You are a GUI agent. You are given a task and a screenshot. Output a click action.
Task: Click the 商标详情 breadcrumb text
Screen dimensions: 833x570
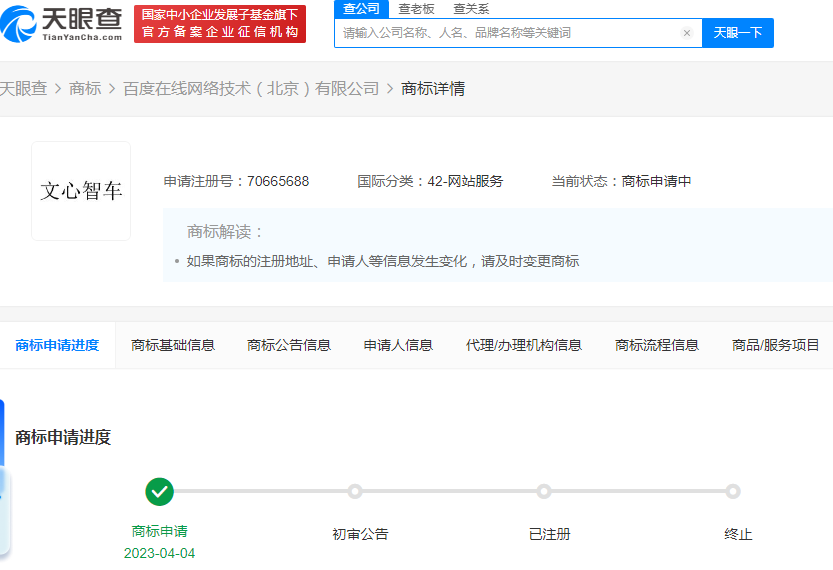pos(433,89)
